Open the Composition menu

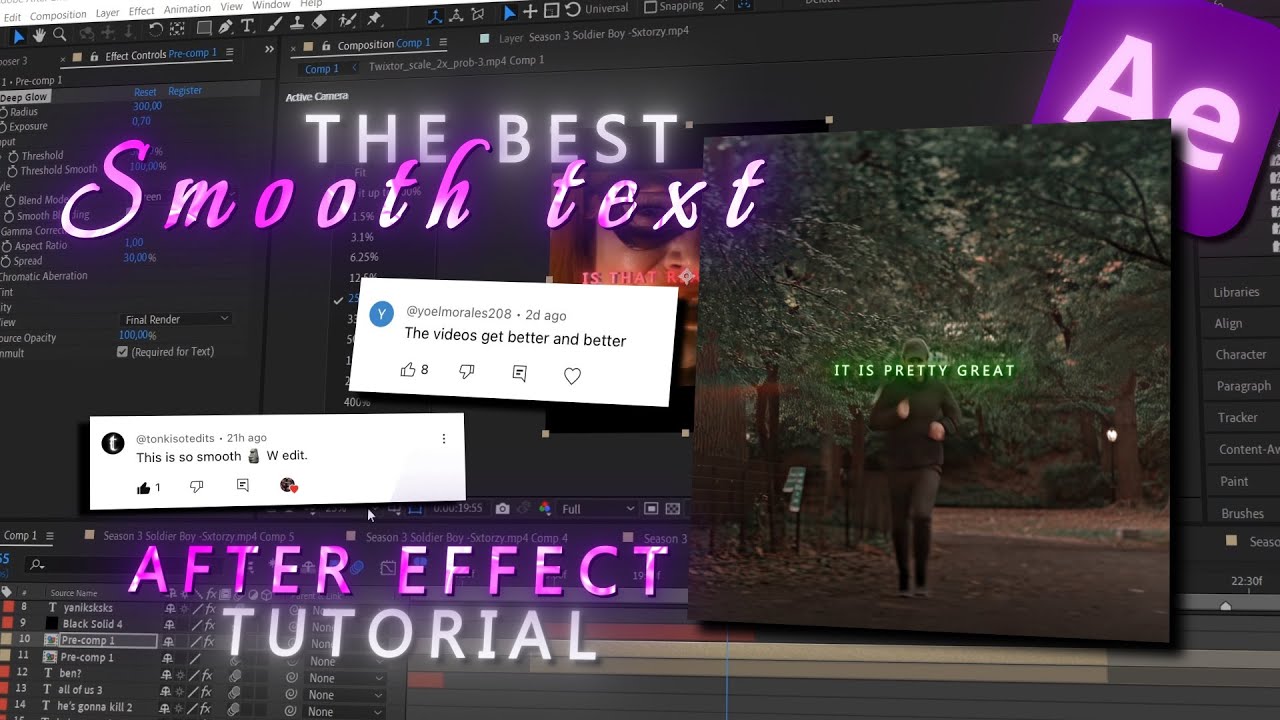tap(57, 16)
